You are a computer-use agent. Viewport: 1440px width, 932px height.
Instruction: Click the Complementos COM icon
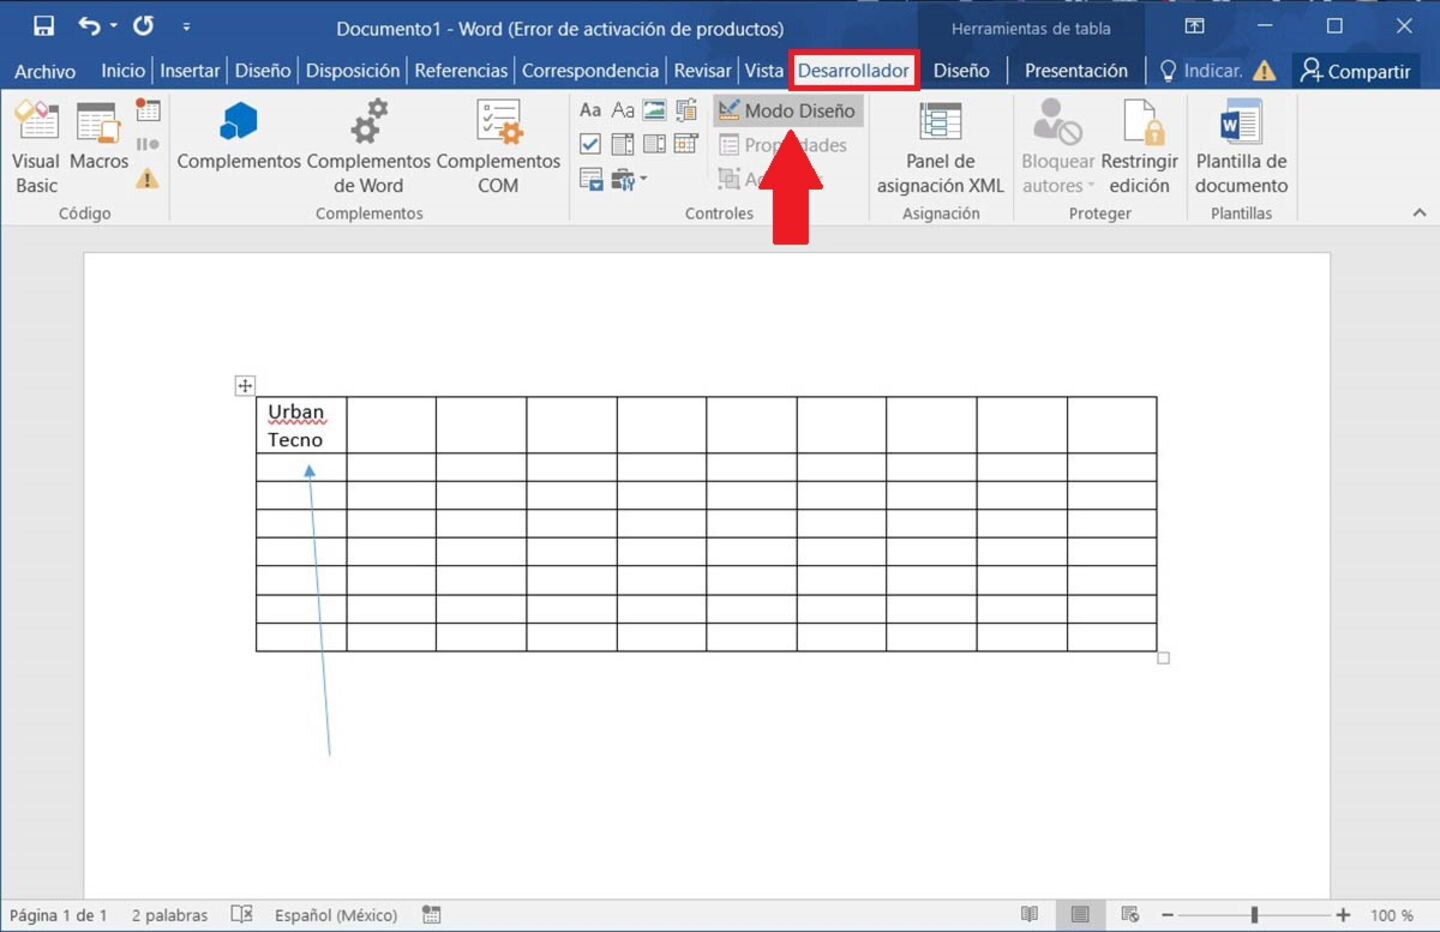[498, 147]
